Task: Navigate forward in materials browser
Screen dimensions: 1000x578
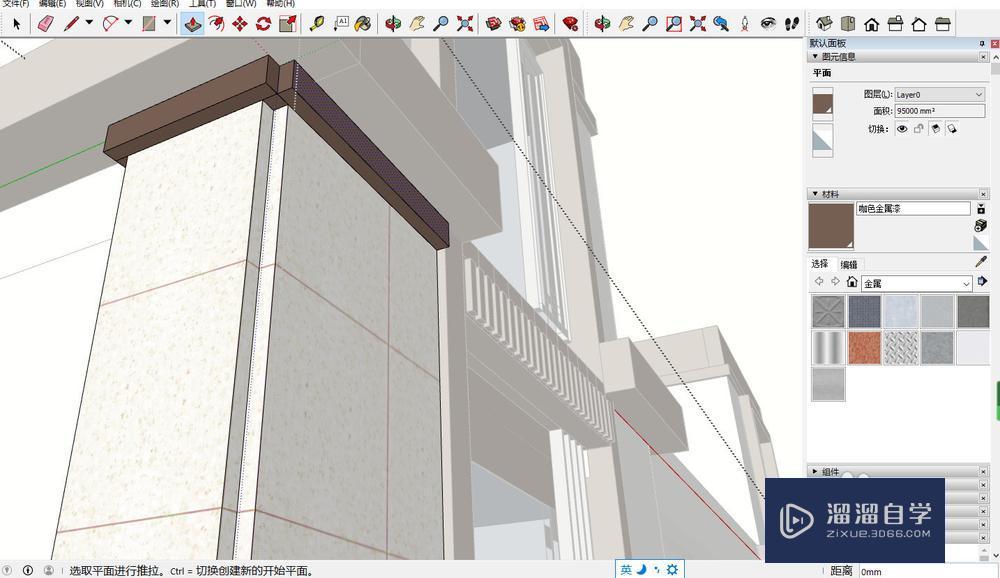Action: click(835, 282)
